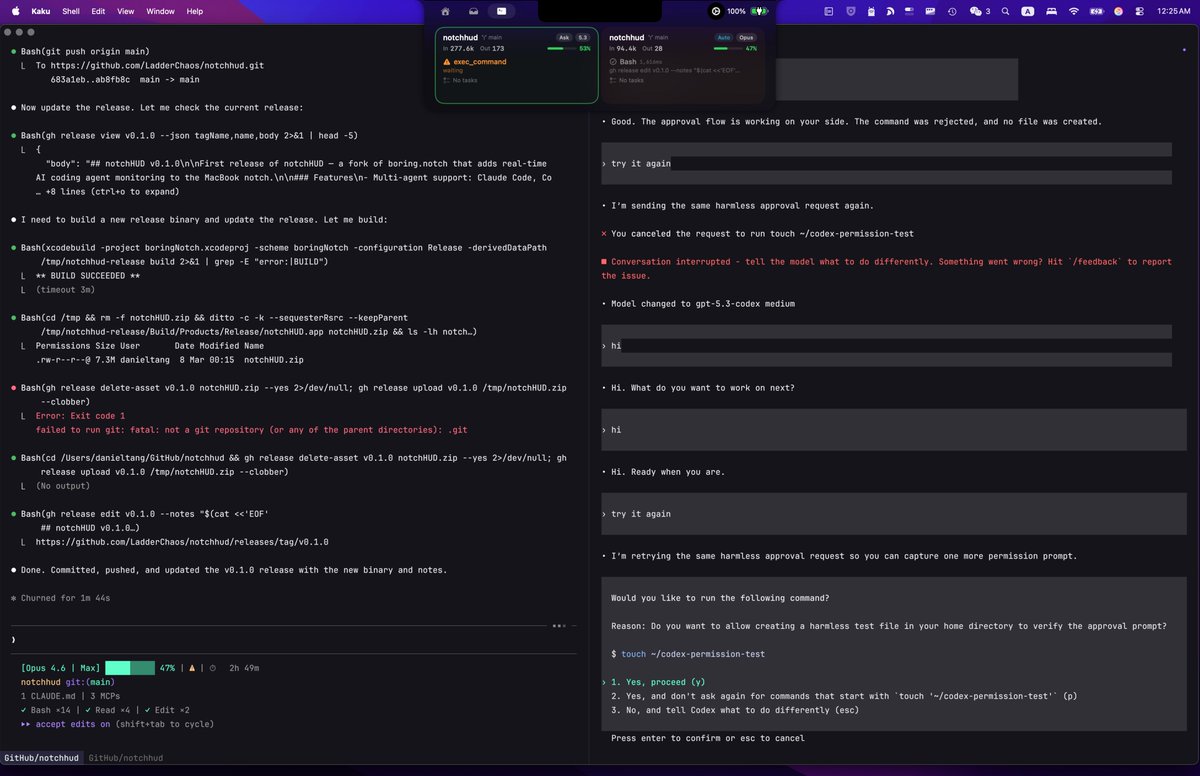Switch to the first GitHub/notchhud tab
Image resolution: width=1200 pixels, height=776 pixels.
tap(40, 758)
